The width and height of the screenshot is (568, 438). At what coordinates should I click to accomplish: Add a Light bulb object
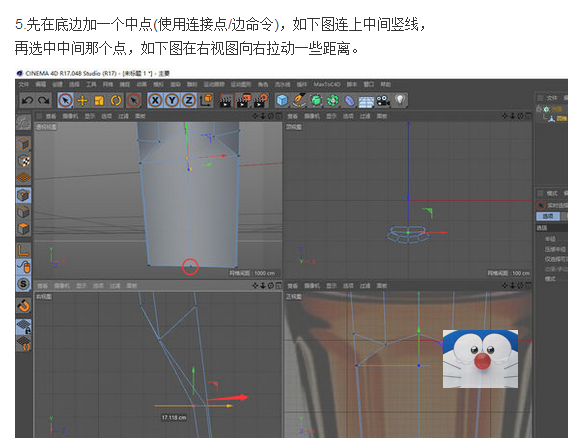pyautogui.click(x=400, y=100)
